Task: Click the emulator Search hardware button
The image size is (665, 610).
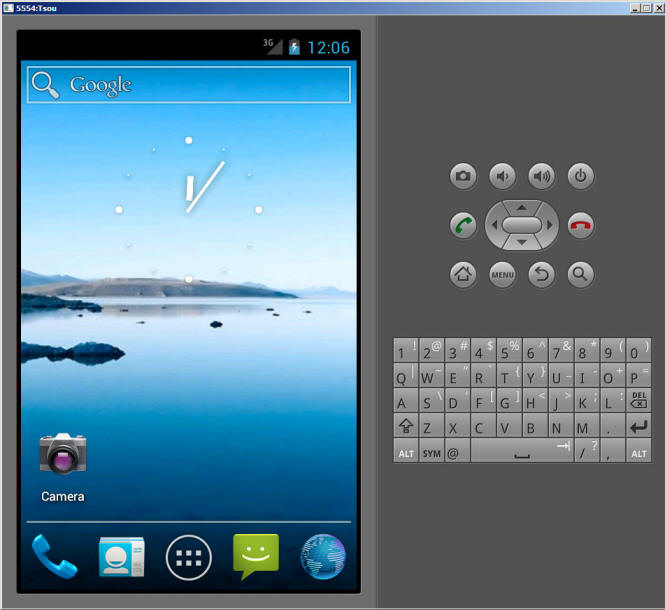Action: (x=581, y=274)
